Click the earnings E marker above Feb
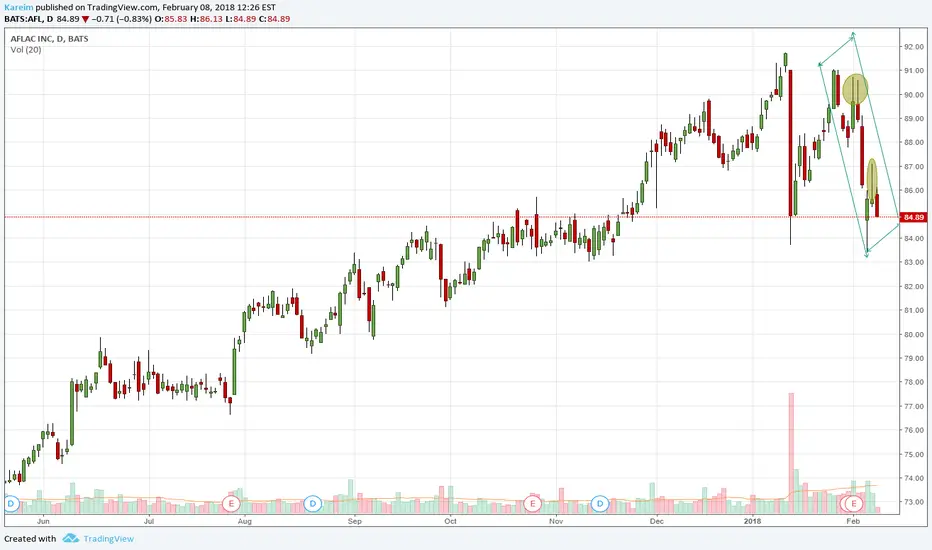Viewport: 932px width, 550px height. [x=854, y=504]
